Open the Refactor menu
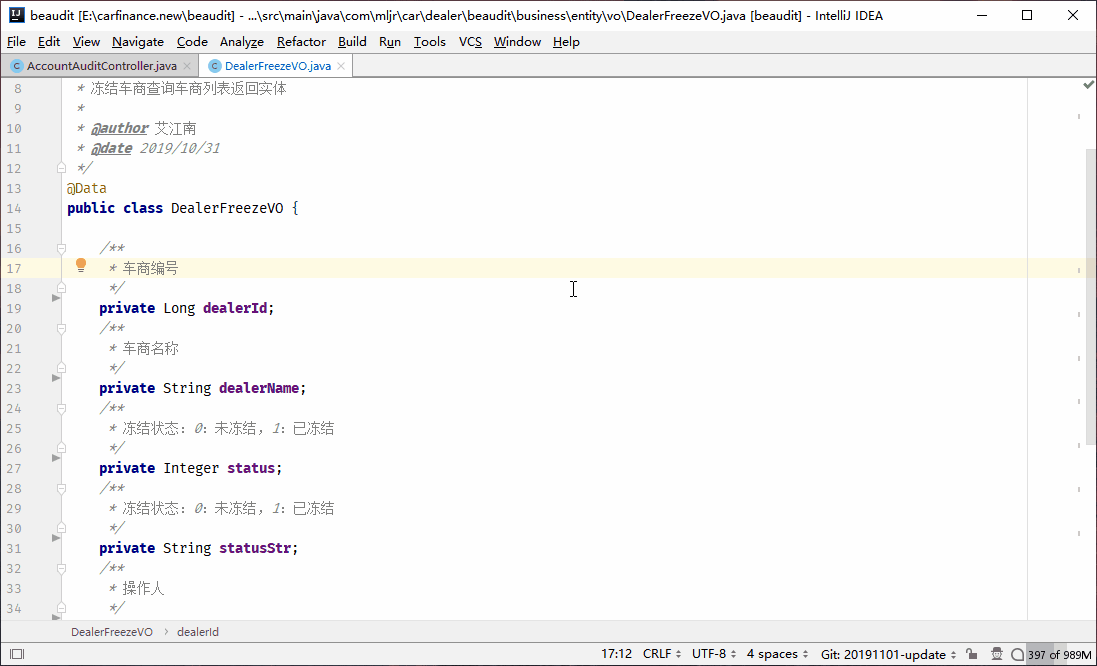The height and width of the screenshot is (666, 1097). click(x=301, y=42)
